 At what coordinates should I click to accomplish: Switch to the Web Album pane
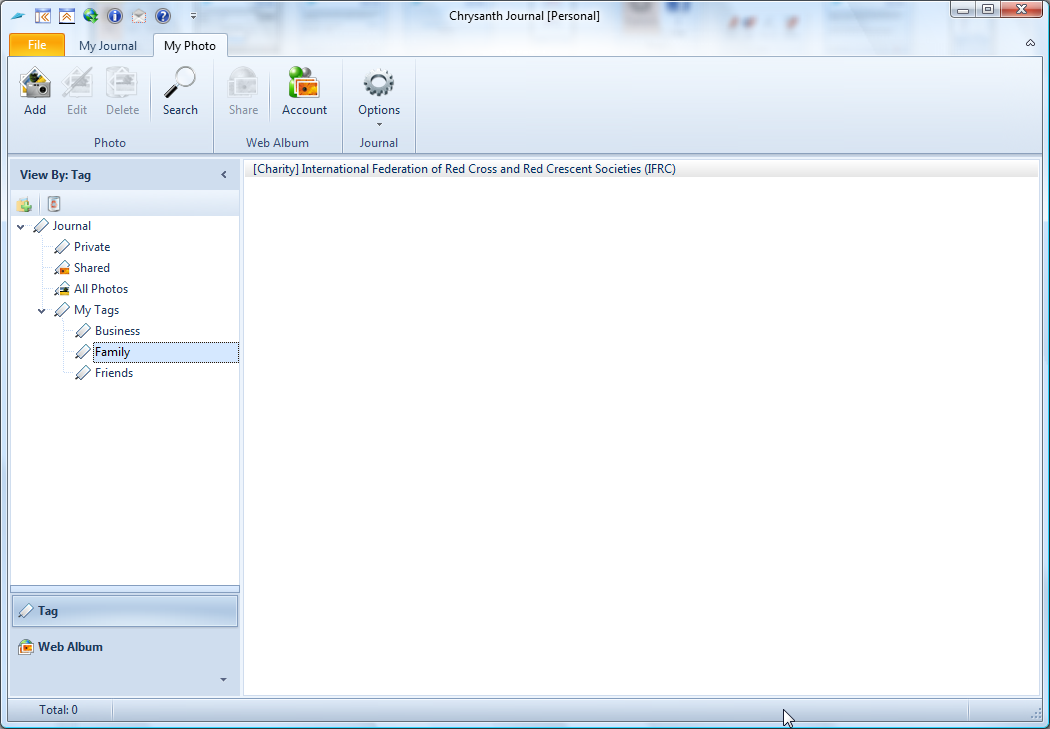tap(70, 647)
